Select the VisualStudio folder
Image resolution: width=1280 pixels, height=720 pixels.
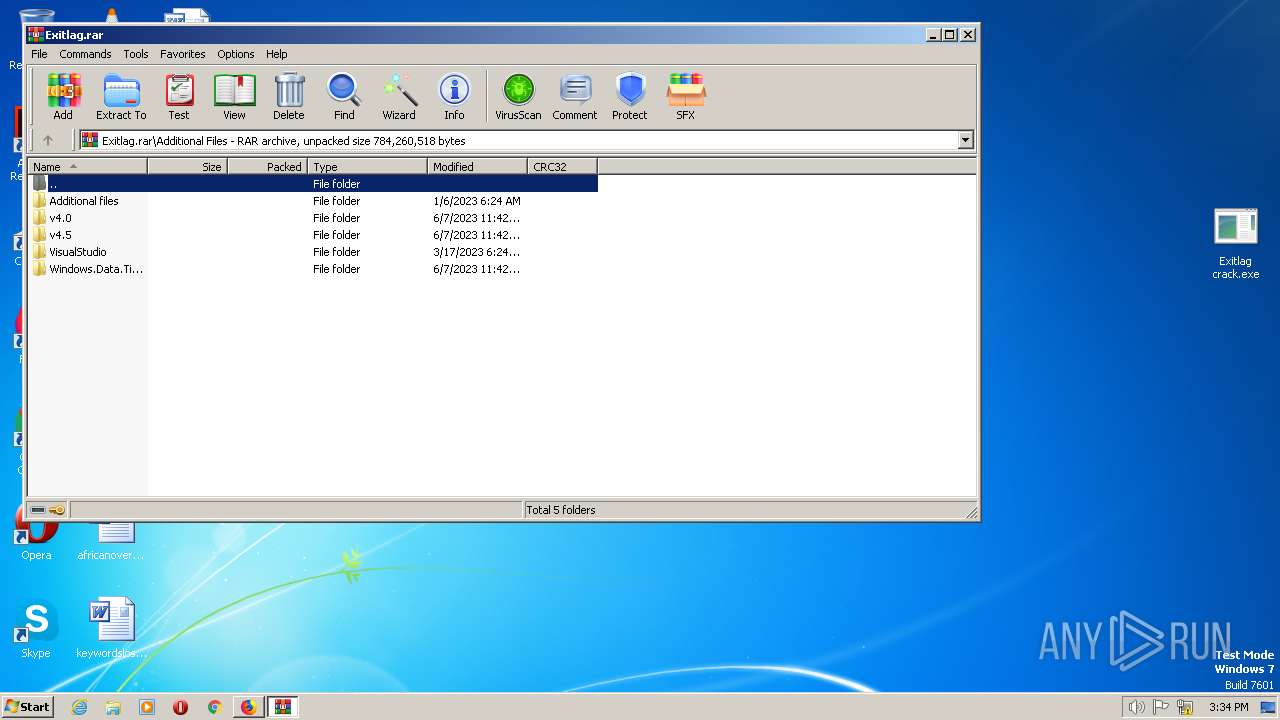click(x=77, y=252)
